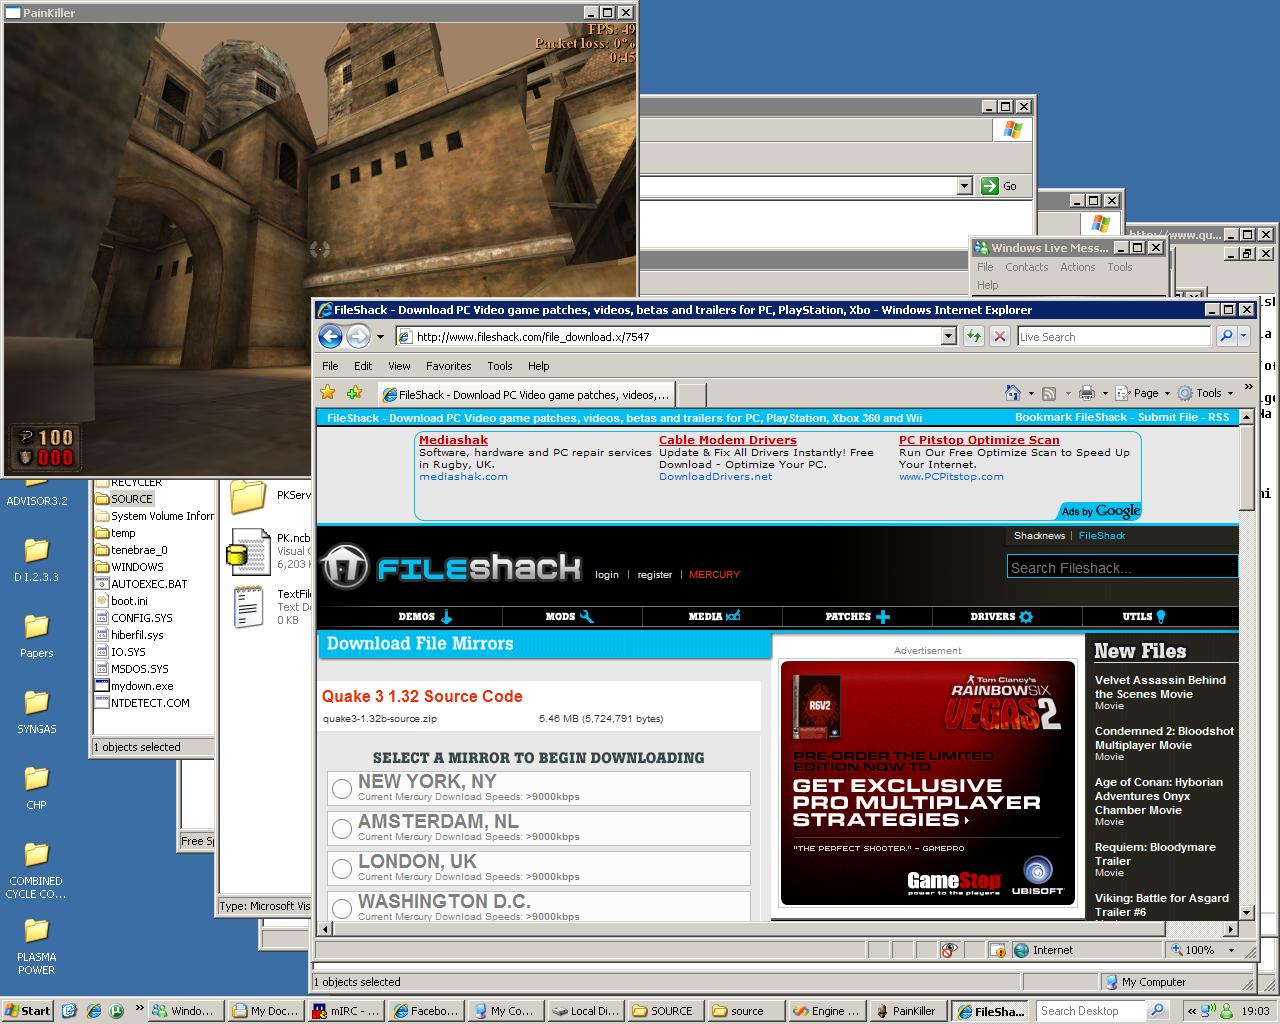This screenshot has height=1024, width=1280.
Task: Open the zoom level dropdown arrow
Action: pos(1231,950)
